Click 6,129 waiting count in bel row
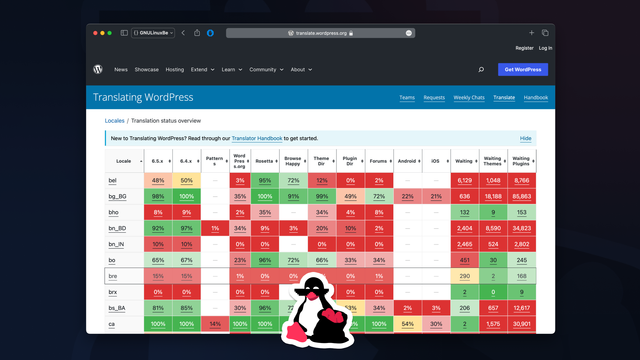640x360 pixels. point(464,180)
